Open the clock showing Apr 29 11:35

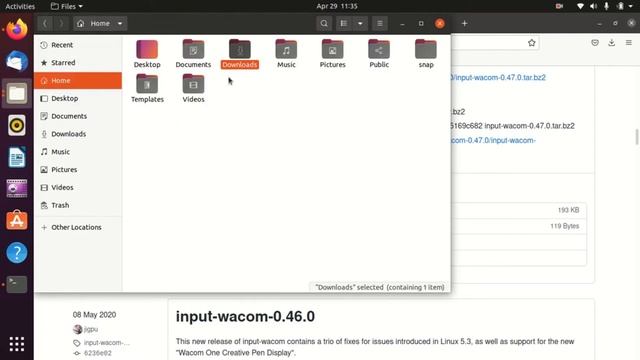[337, 6]
